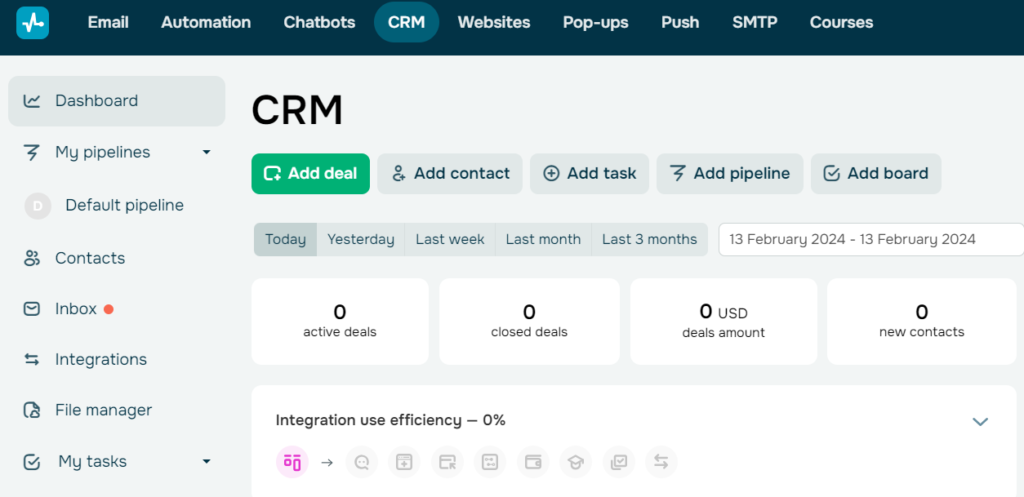Collapse the Integration use efficiency panel

pos(980,421)
